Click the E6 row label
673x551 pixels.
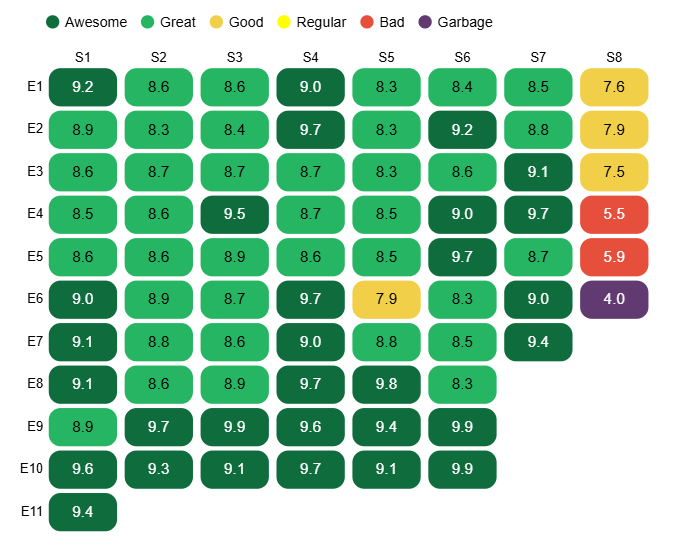[34, 298]
